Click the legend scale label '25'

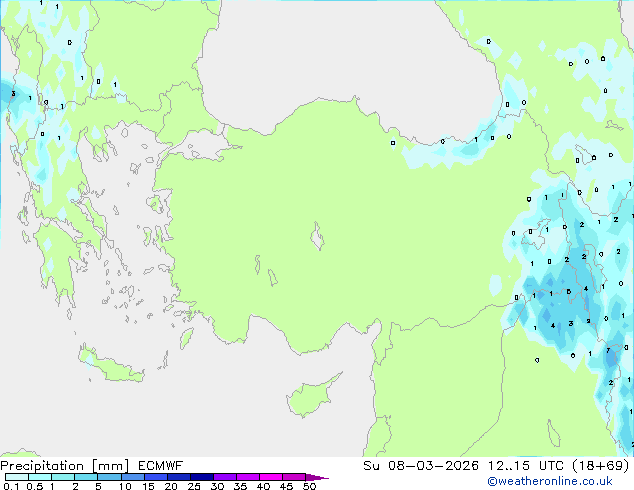[x=194, y=486]
